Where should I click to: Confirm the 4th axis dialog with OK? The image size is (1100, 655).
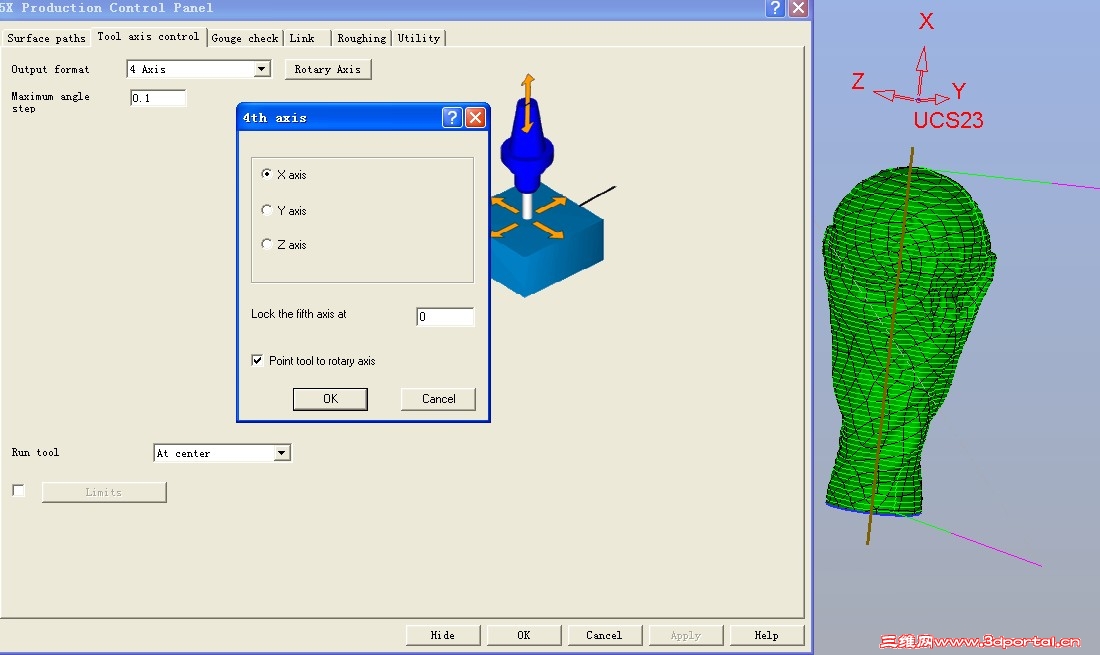(x=330, y=399)
